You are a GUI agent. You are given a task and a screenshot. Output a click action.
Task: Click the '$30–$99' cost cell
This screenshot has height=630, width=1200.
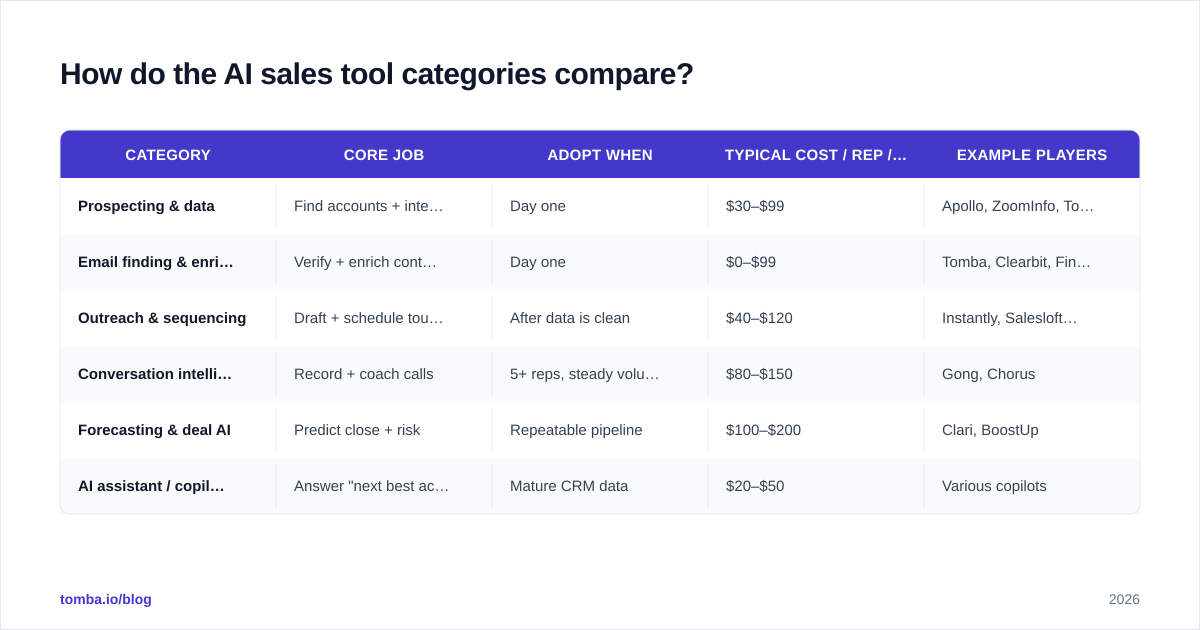click(816, 206)
